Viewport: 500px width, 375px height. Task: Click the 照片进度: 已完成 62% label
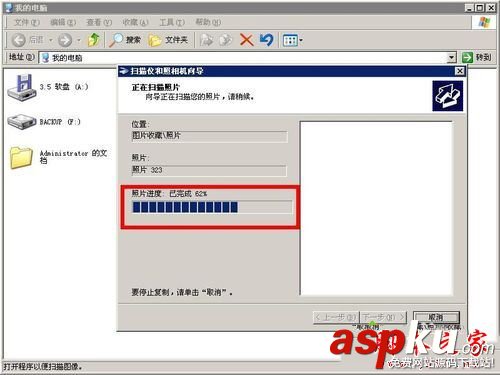tap(169, 193)
